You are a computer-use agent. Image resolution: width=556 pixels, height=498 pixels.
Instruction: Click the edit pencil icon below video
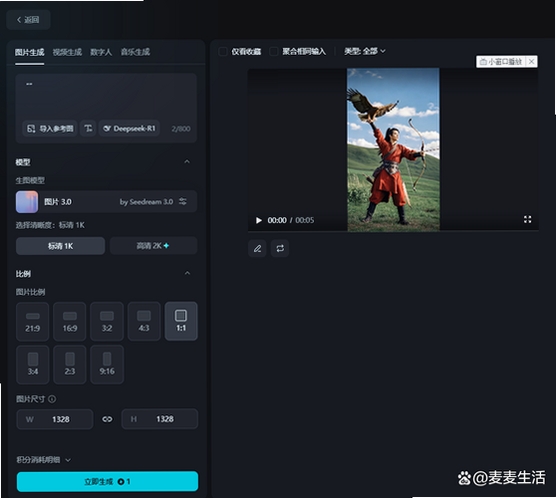(x=257, y=248)
